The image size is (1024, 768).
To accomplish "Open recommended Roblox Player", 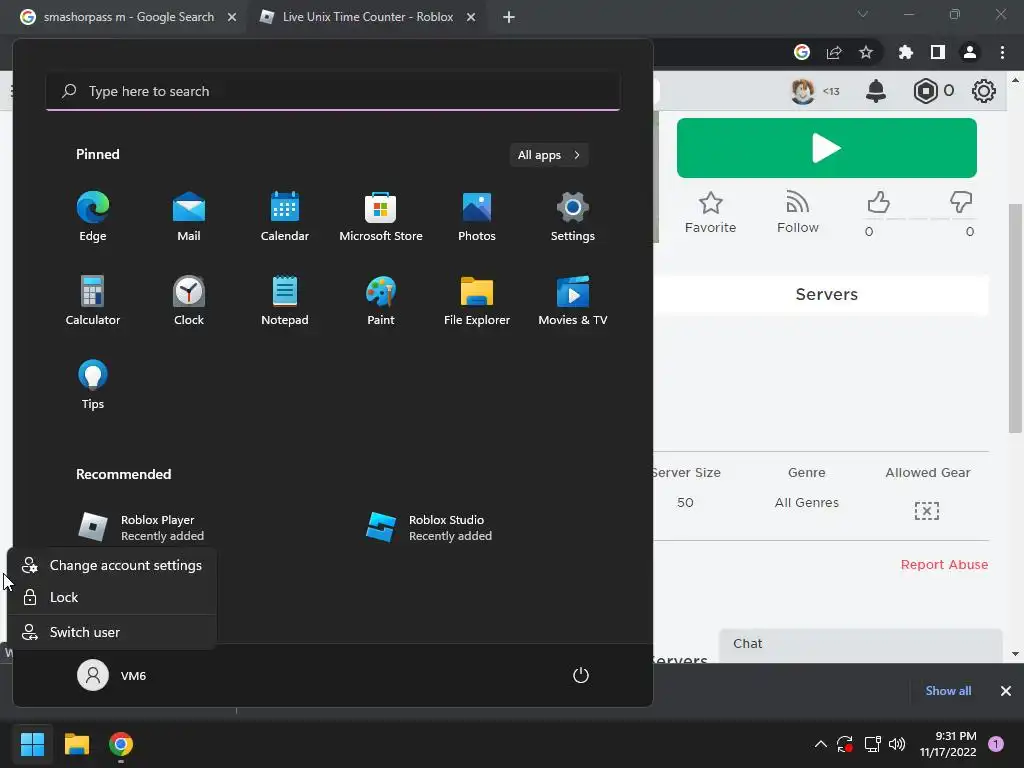I will coord(141,528).
